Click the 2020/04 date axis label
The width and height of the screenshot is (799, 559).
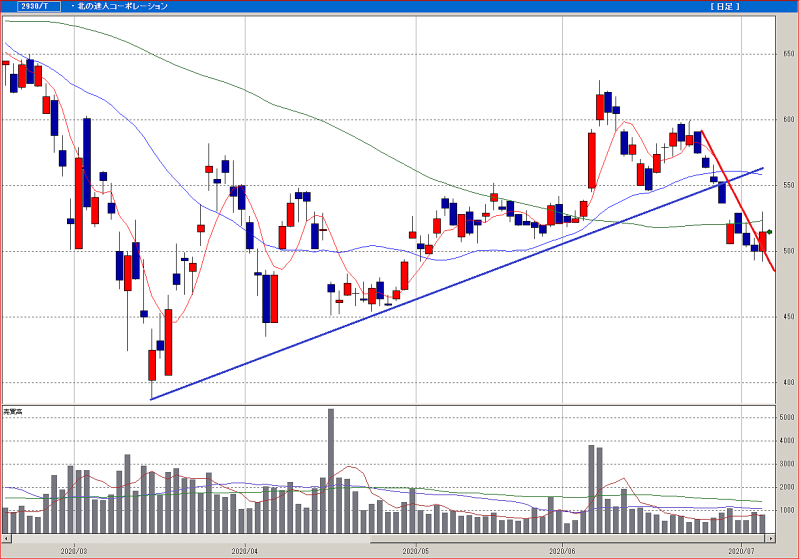(x=245, y=548)
